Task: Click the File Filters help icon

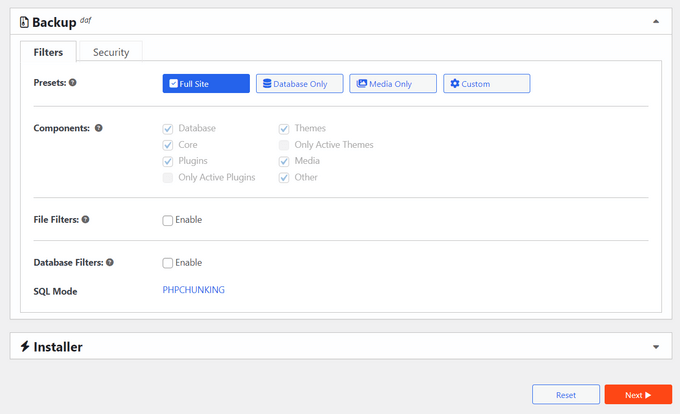Action: click(x=86, y=220)
